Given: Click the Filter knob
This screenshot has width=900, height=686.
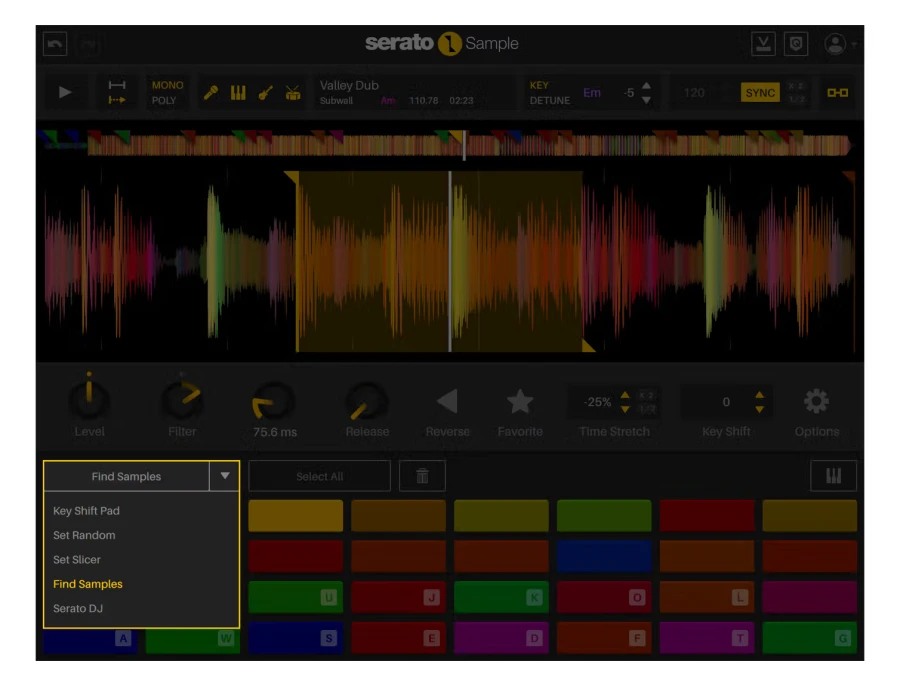Looking at the screenshot, I should click(x=181, y=400).
